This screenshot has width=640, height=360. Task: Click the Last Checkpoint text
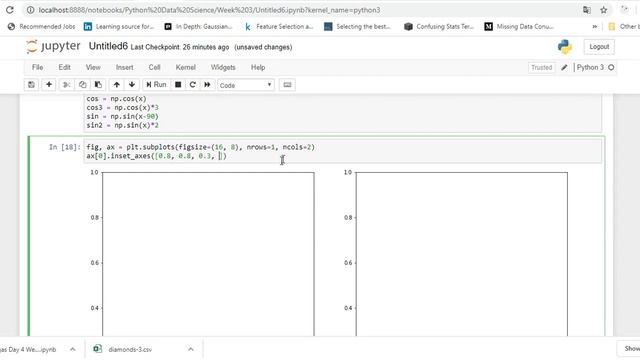point(180,47)
